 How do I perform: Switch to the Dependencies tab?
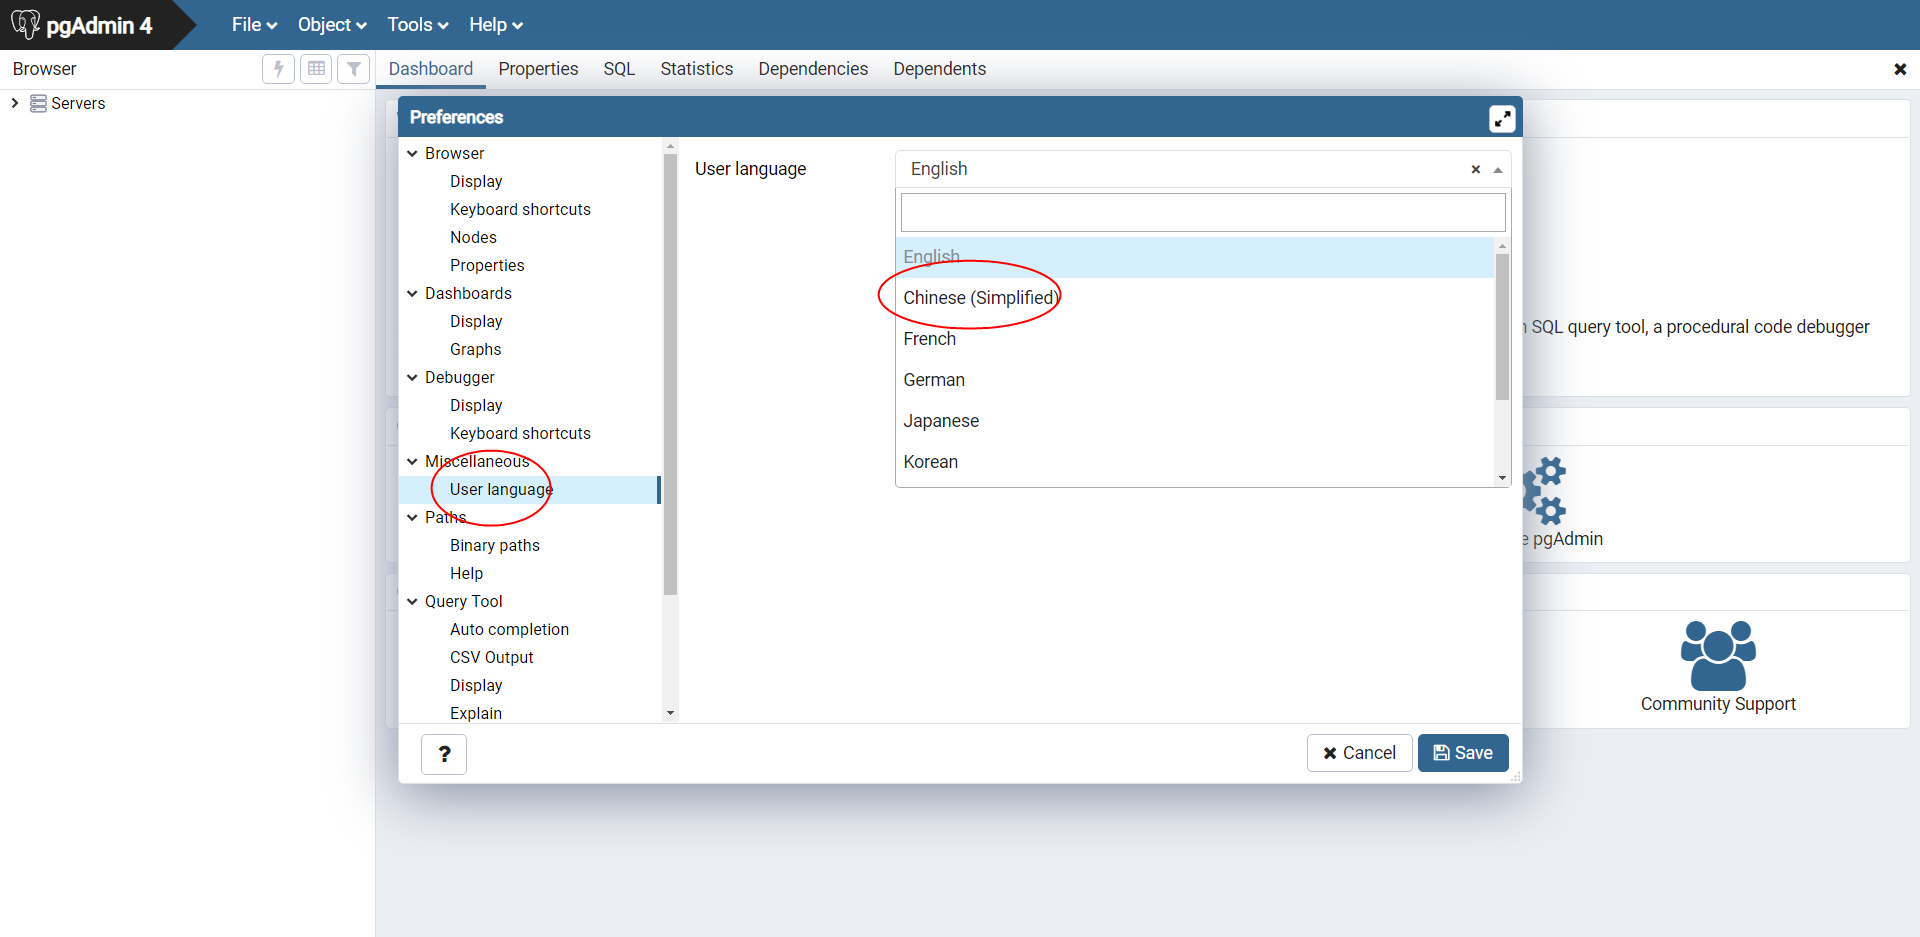coord(813,69)
